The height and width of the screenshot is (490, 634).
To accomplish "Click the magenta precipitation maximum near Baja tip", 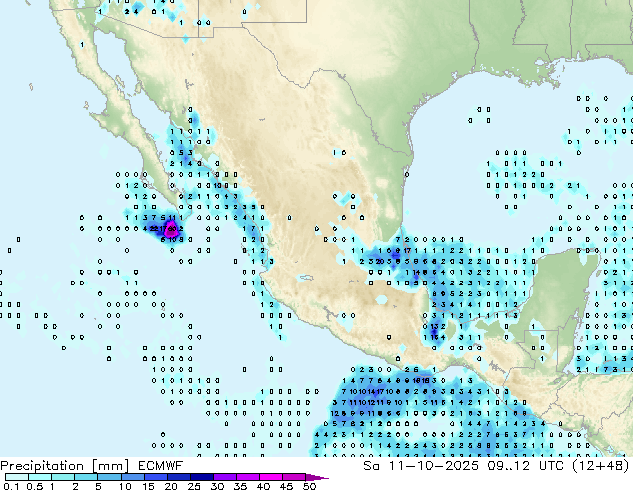I will (172, 229).
